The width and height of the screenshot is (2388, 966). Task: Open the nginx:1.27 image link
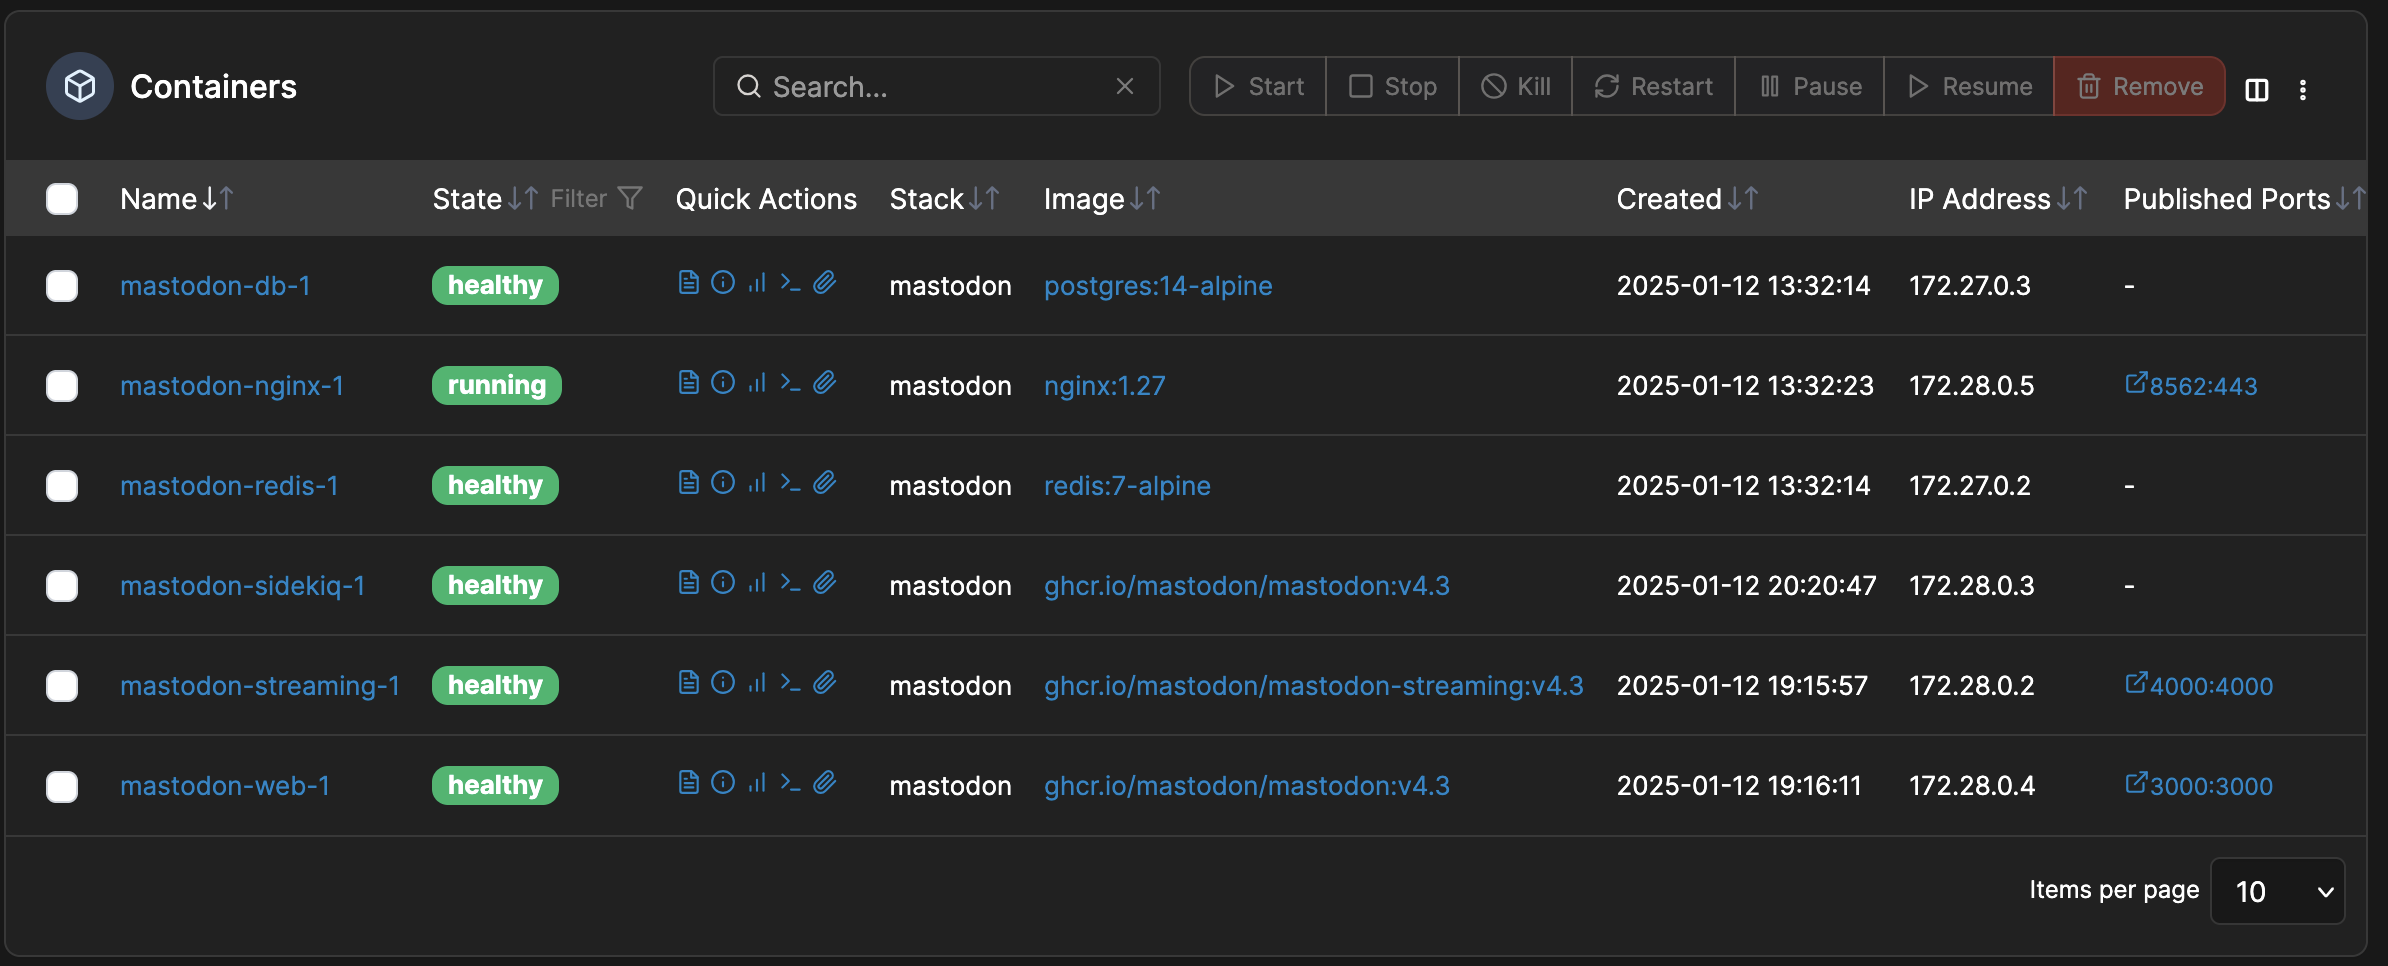coord(1104,386)
